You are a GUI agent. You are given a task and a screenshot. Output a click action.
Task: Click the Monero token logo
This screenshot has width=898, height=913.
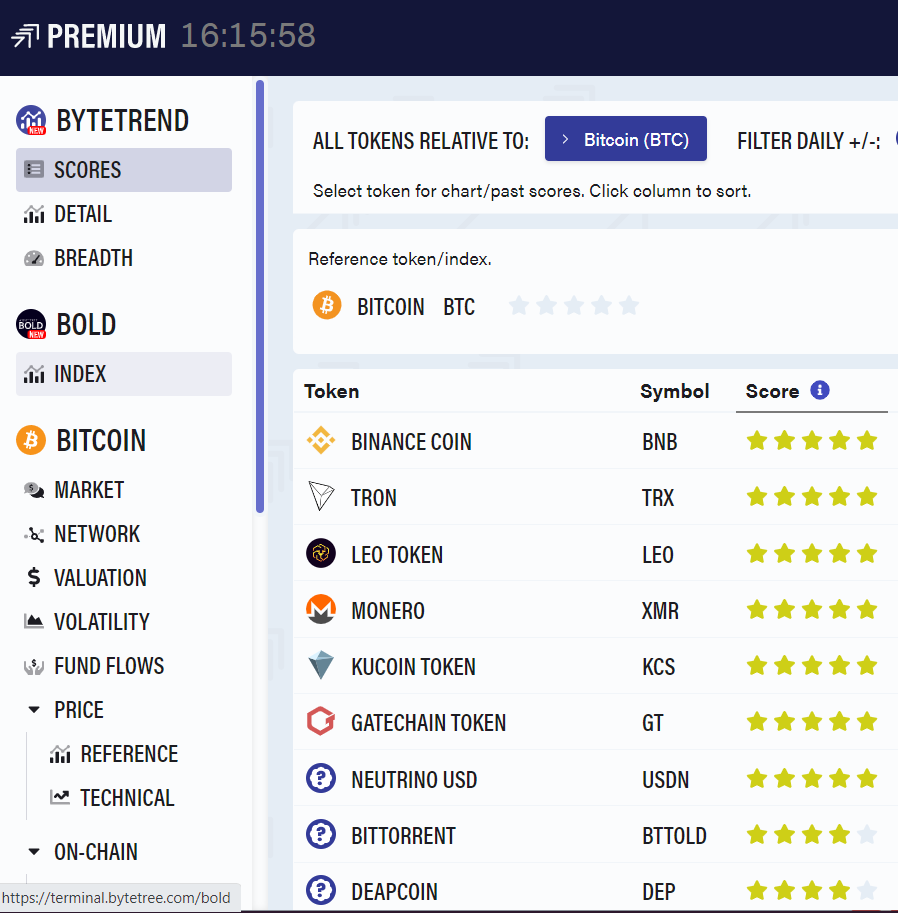pyautogui.click(x=321, y=610)
